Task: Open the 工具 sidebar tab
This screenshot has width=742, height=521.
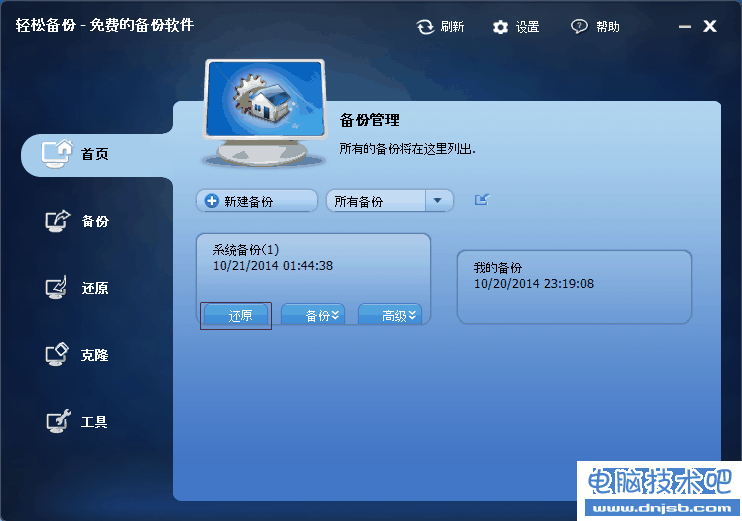Action: pos(77,421)
